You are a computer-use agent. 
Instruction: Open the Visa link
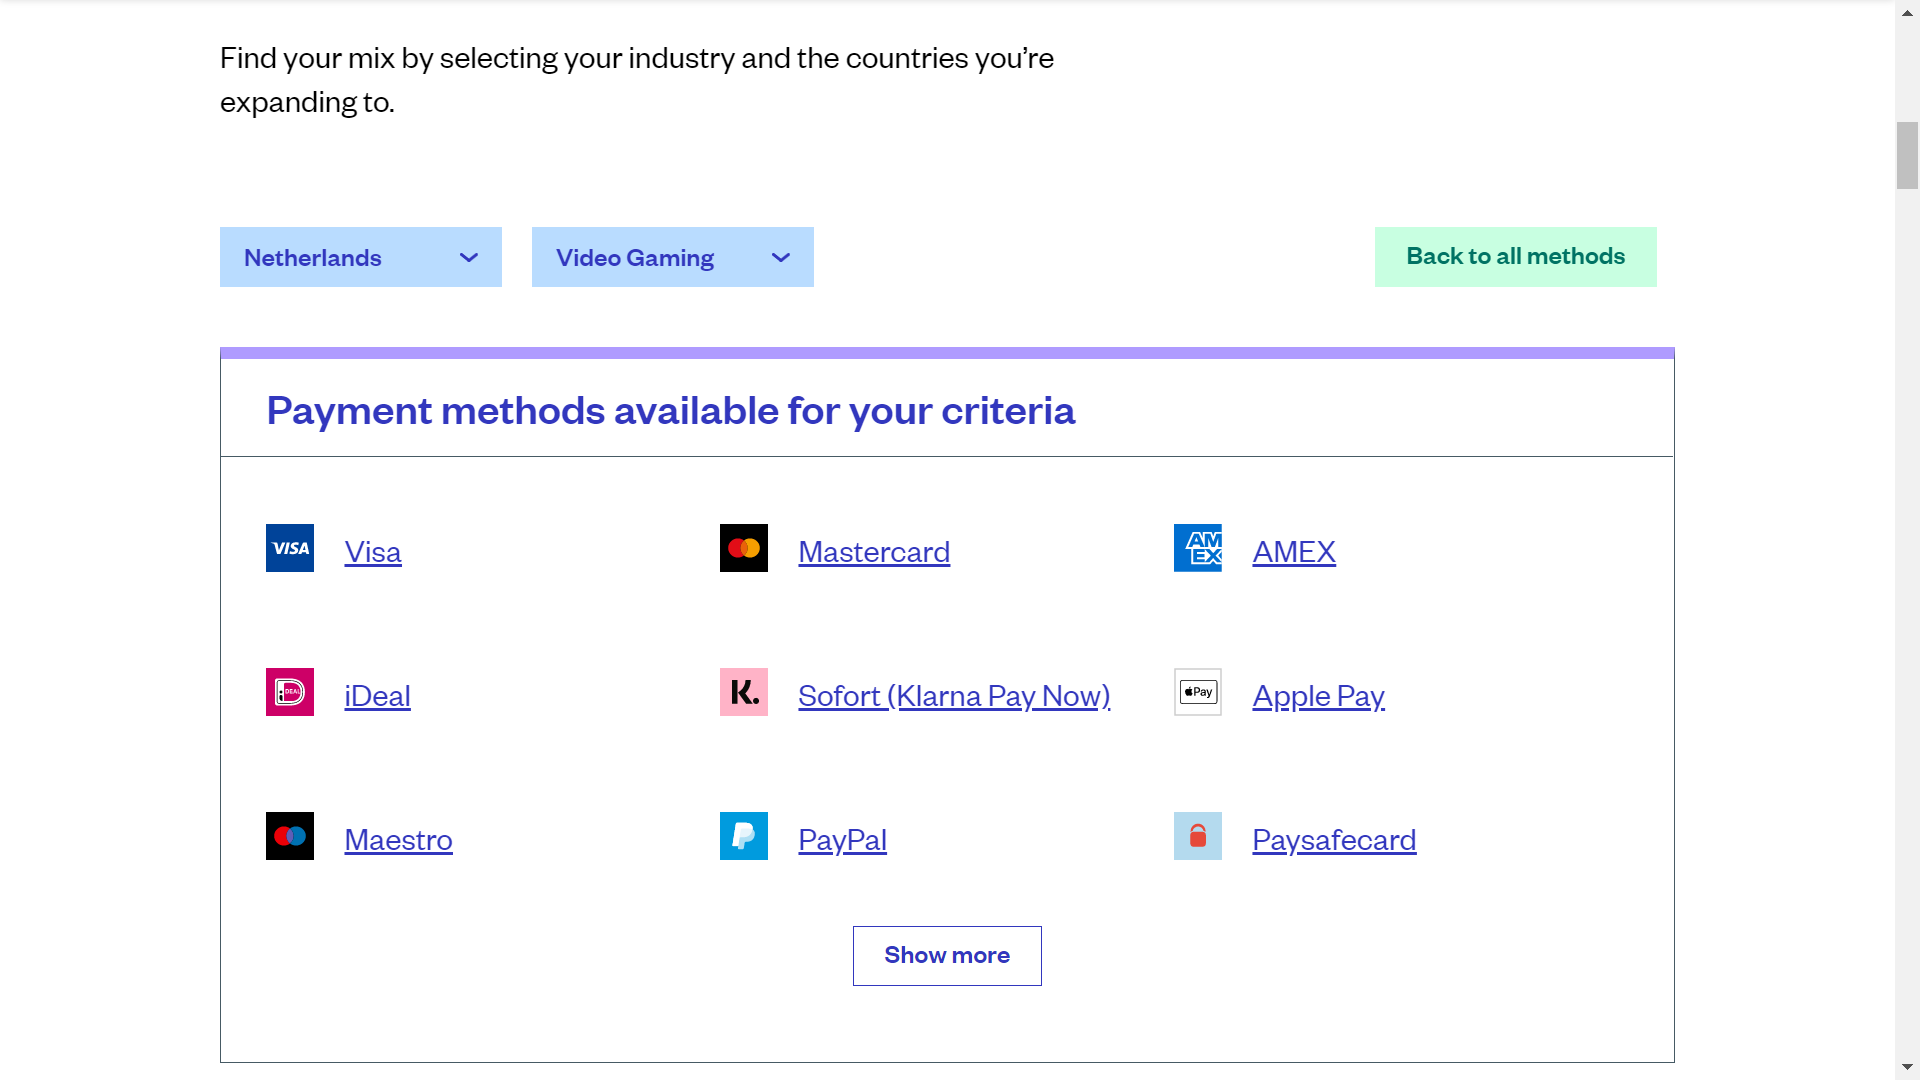tap(373, 552)
